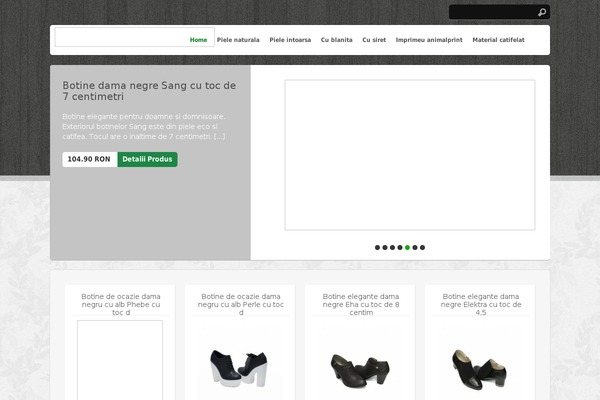Image resolution: width=600 pixels, height=400 pixels.
Task: Select the active green slide dot
Action: tap(408, 248)
